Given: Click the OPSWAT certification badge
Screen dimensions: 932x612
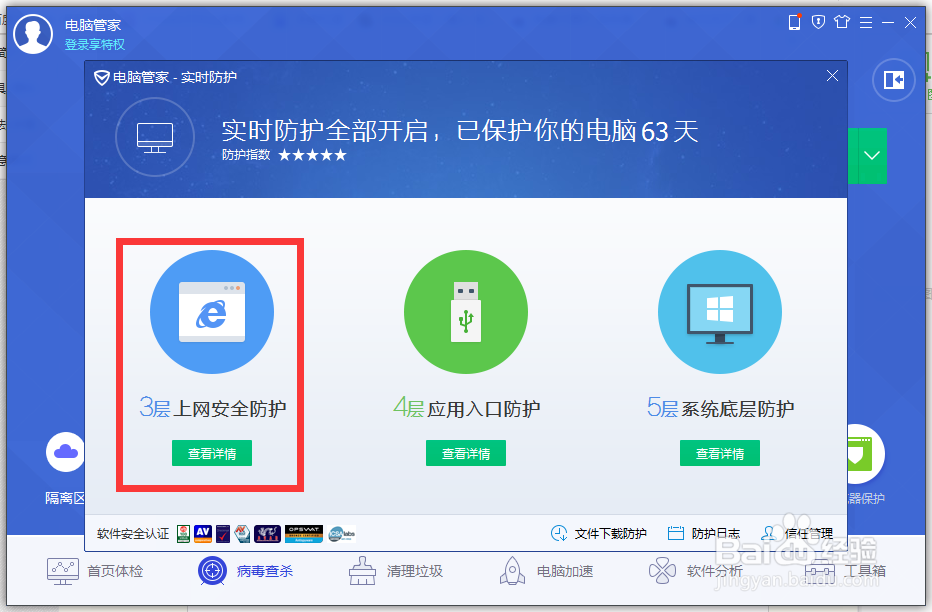Looking at the screenshot, I should [304, 534].
